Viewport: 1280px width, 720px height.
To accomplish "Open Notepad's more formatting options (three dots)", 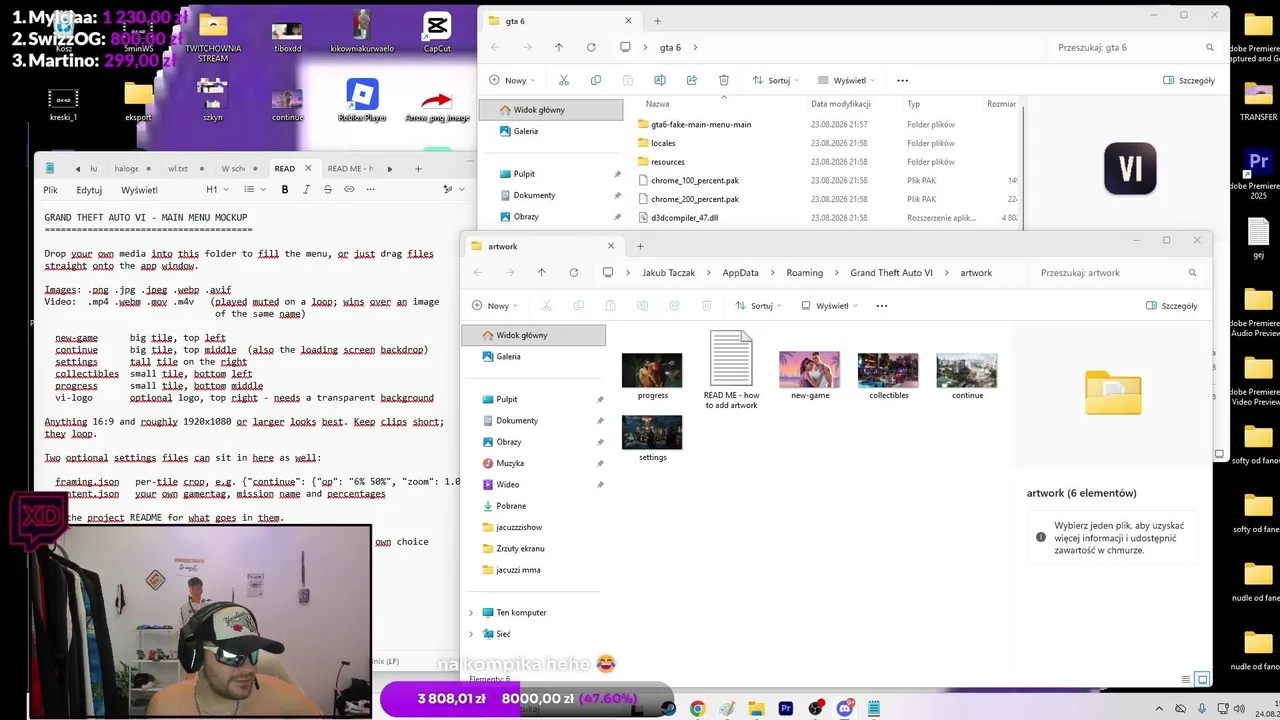I will [x=370, y=189].
